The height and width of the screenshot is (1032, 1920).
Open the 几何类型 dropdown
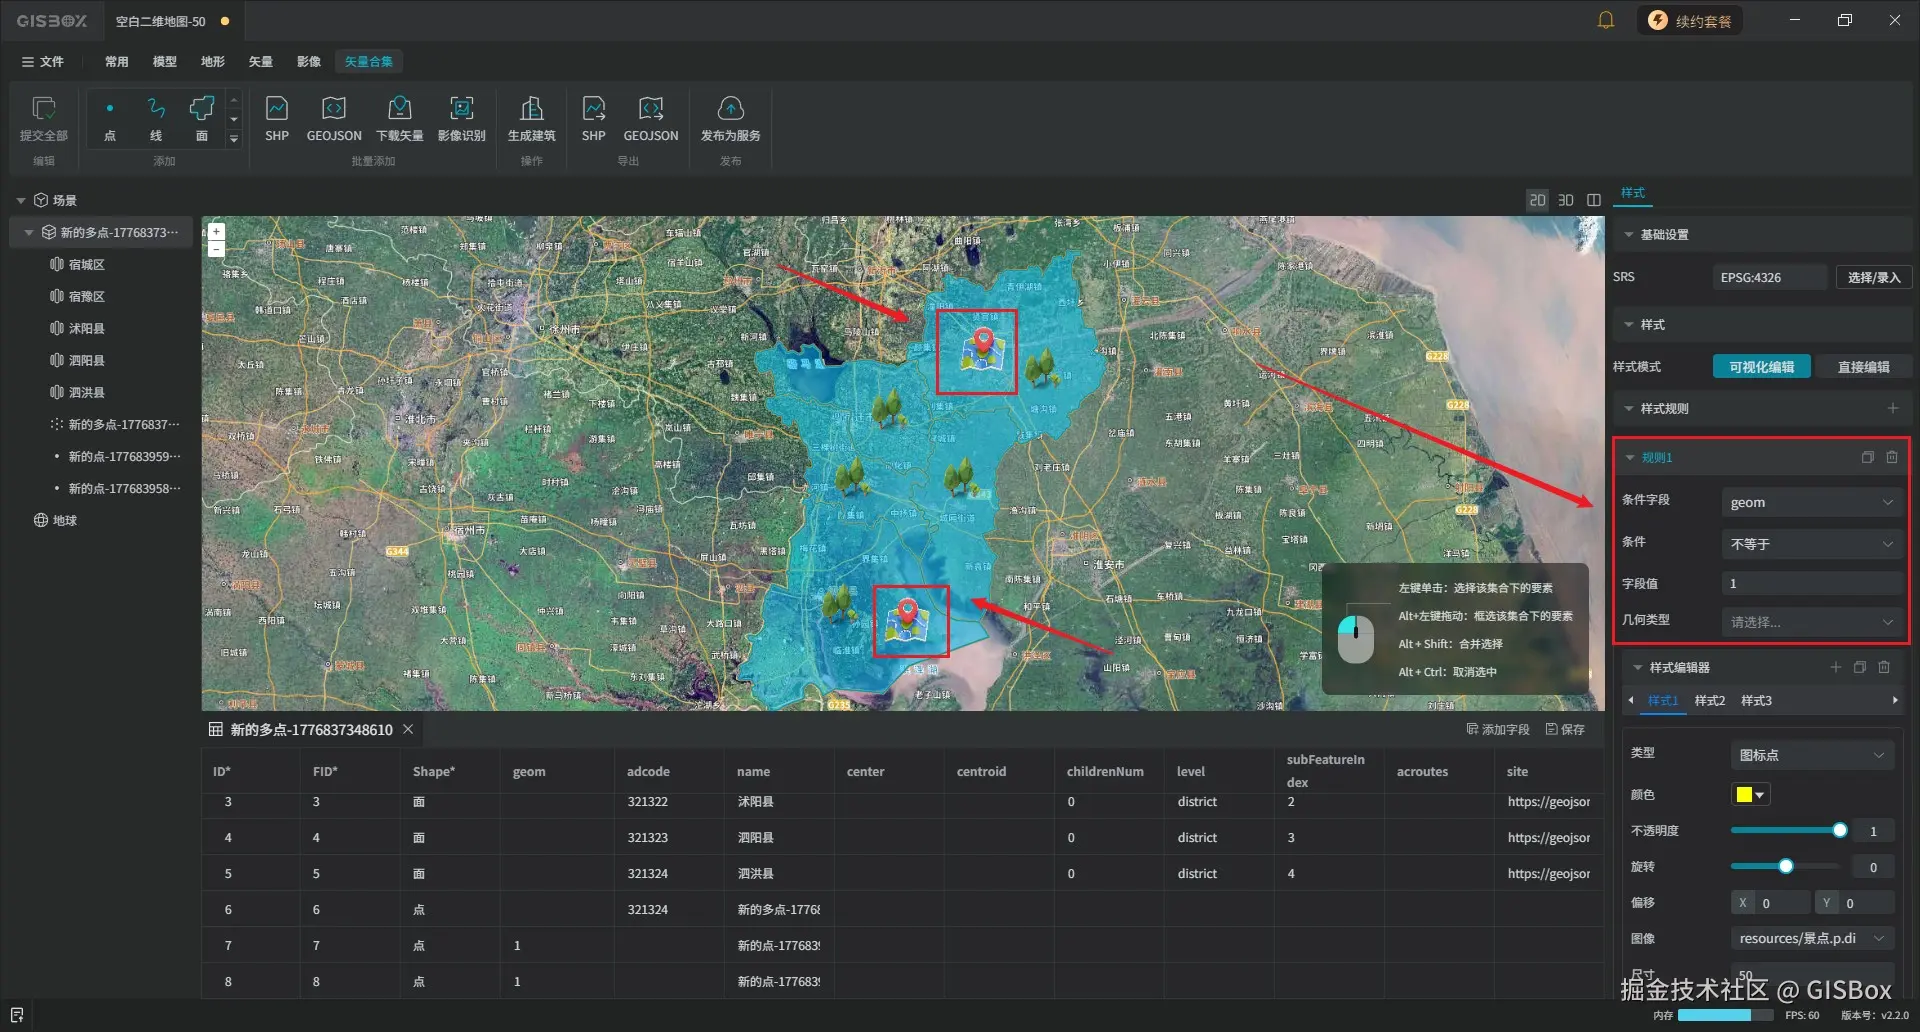point(1811,622)
